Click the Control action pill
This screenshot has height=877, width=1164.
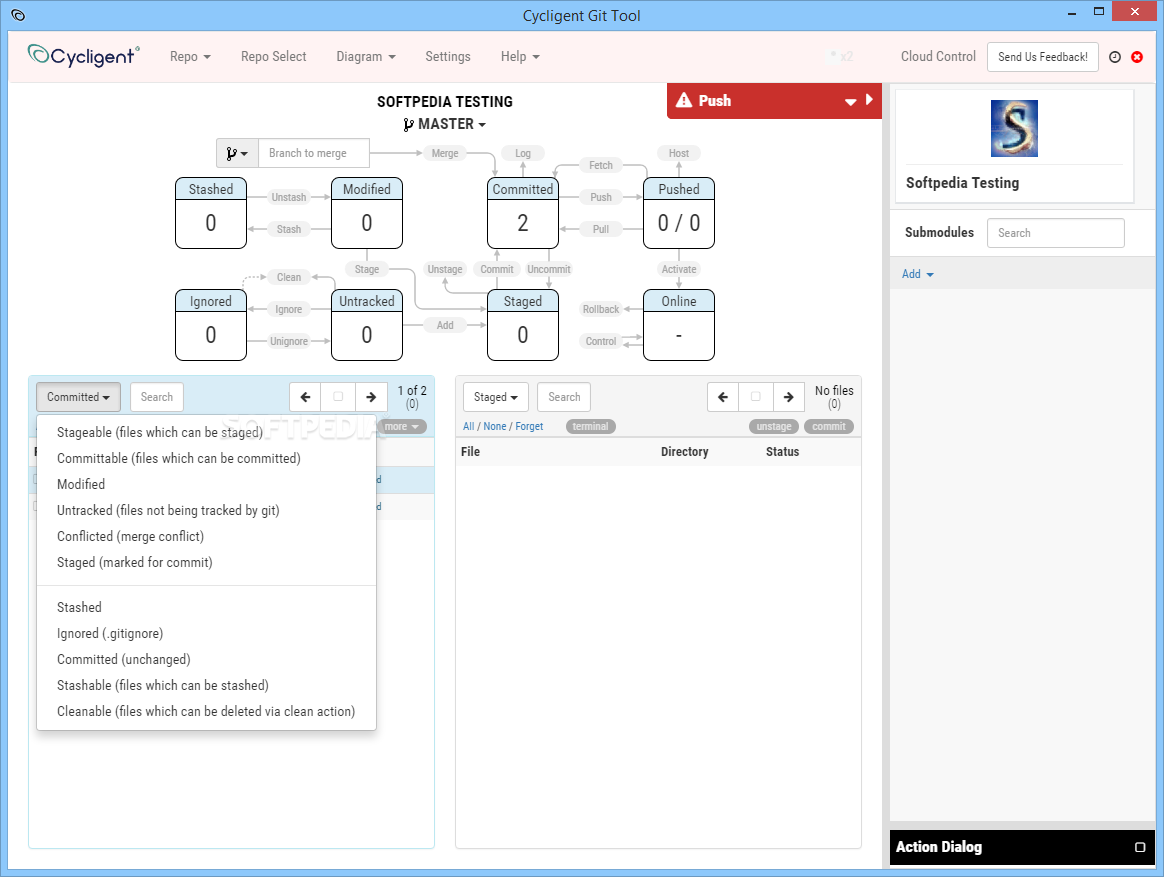tap(601, 341)
